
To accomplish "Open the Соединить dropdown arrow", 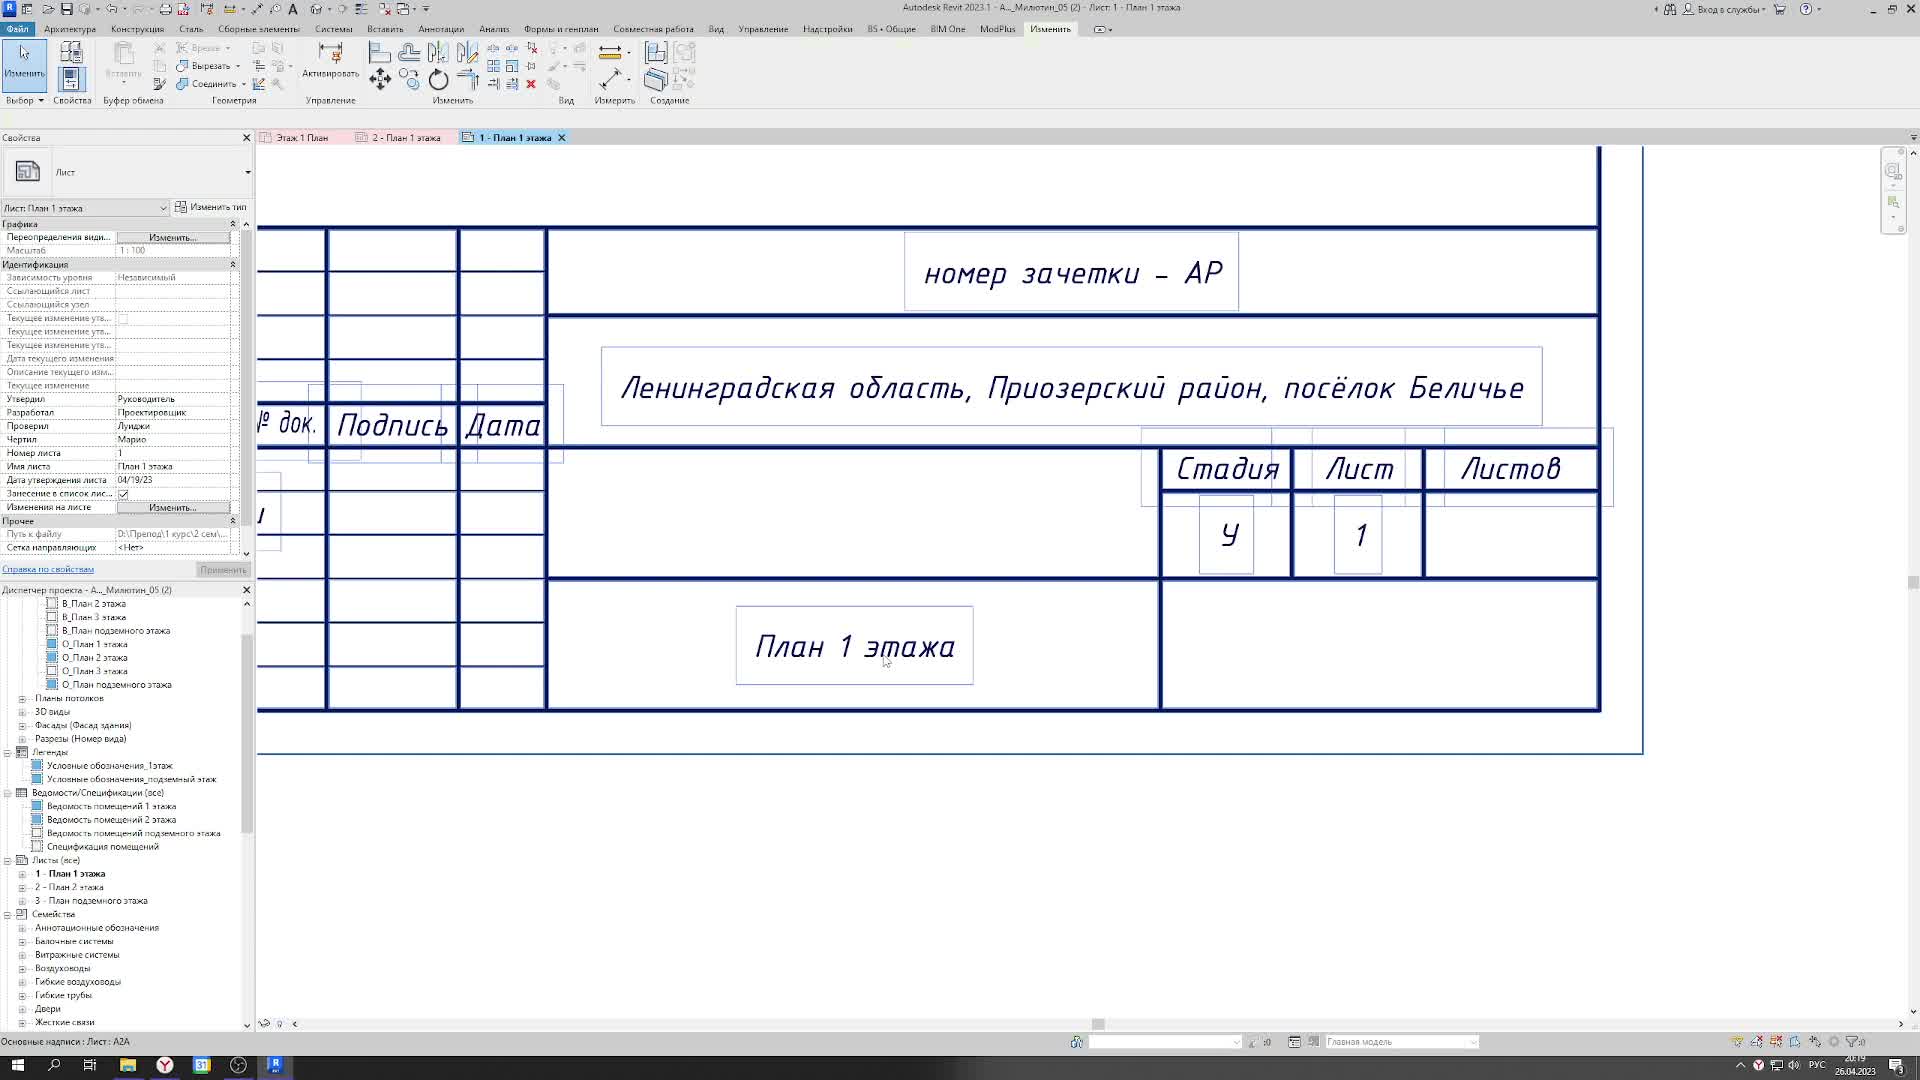I will [243, 84].
